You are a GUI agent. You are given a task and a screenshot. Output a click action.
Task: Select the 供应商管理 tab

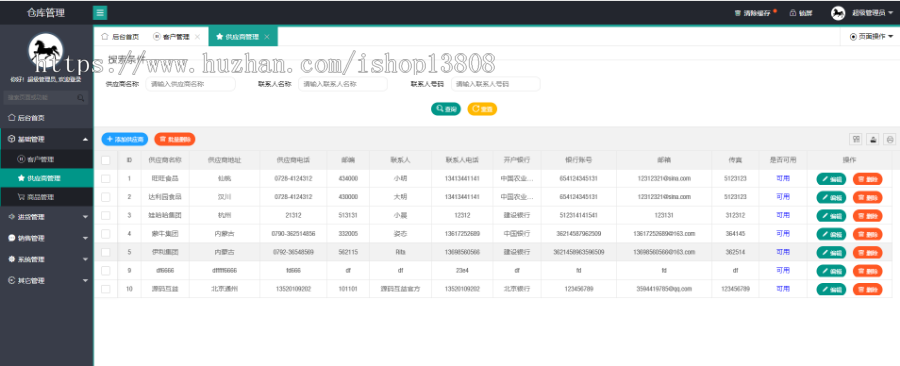243,37
